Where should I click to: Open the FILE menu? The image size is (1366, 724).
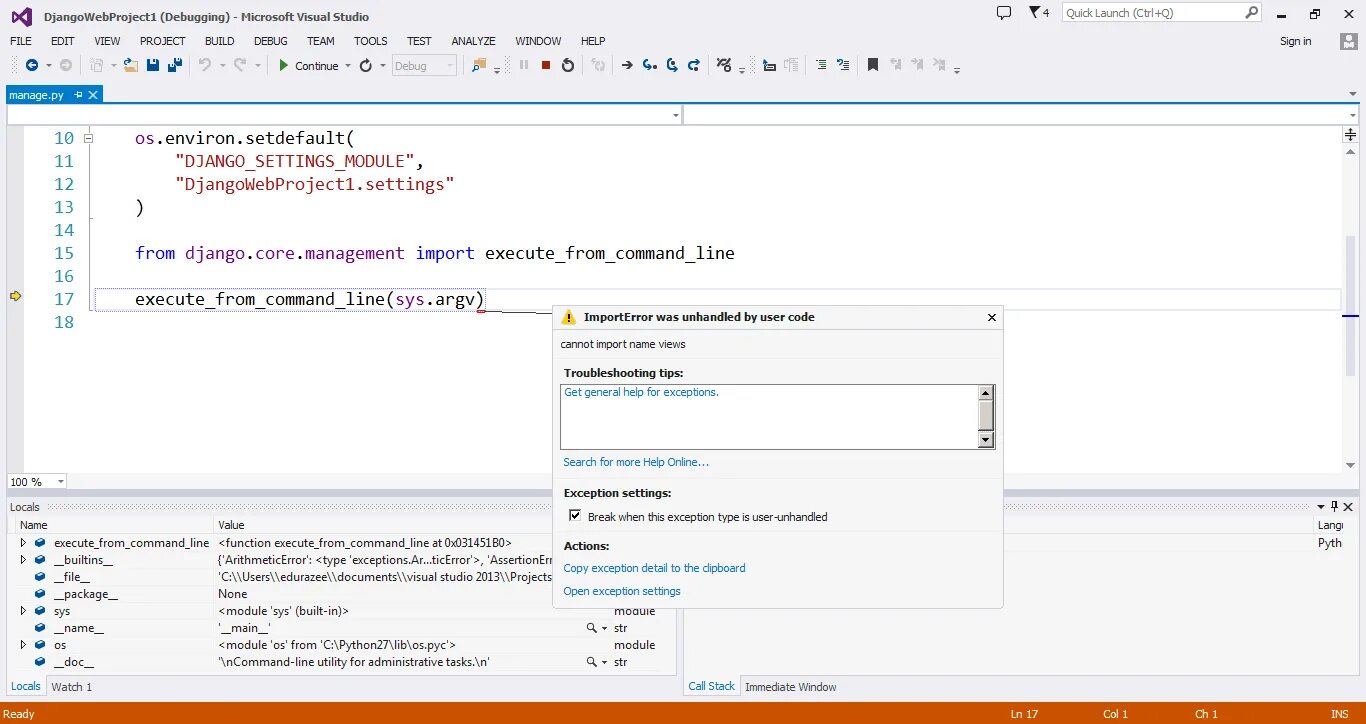click(x=21, y=41)
